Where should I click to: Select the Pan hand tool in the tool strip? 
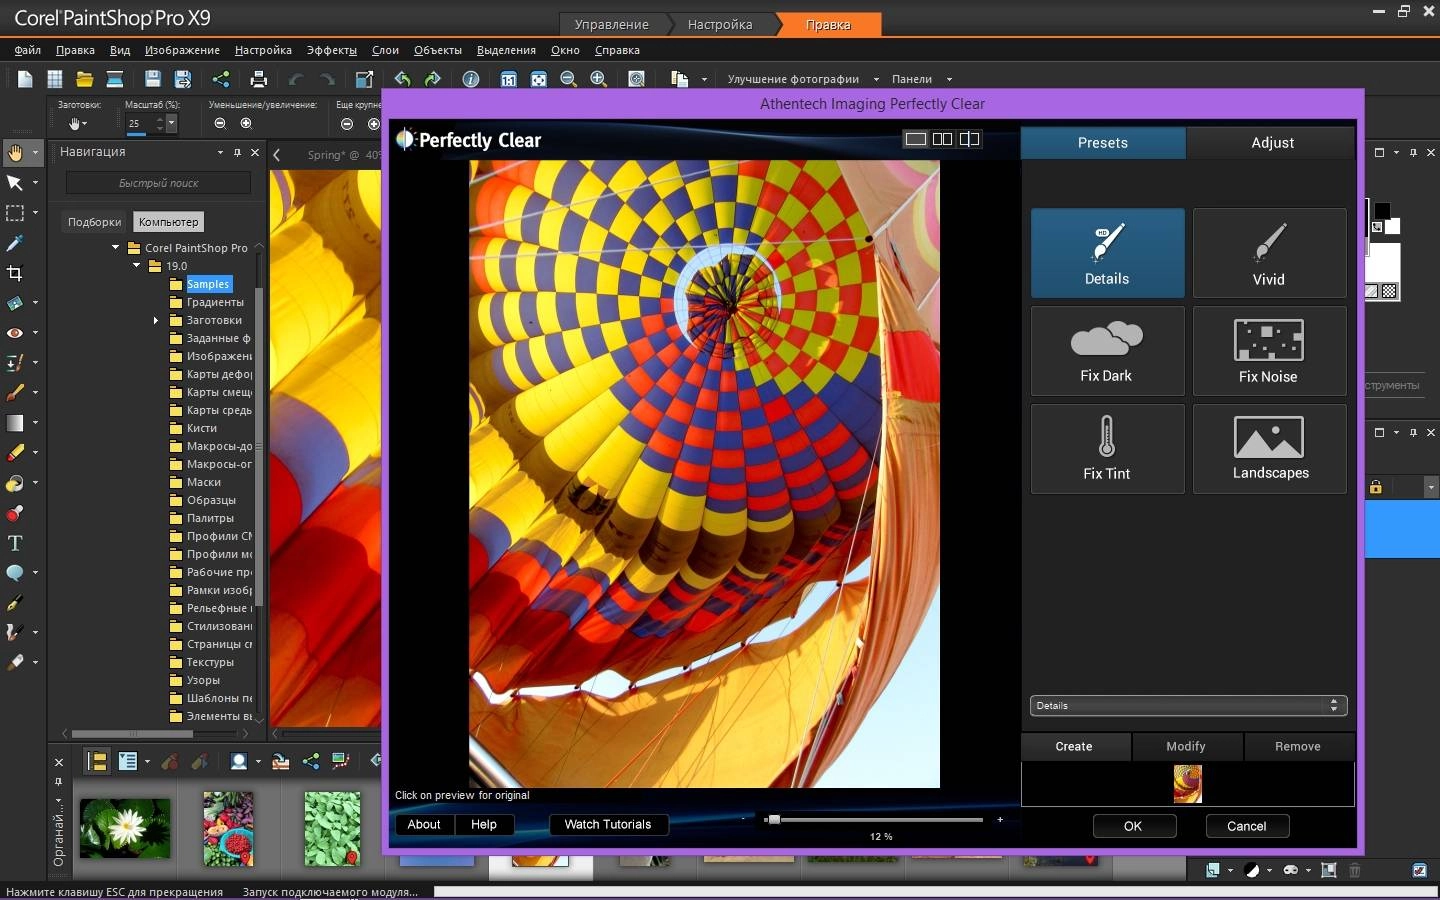point(15,152)
